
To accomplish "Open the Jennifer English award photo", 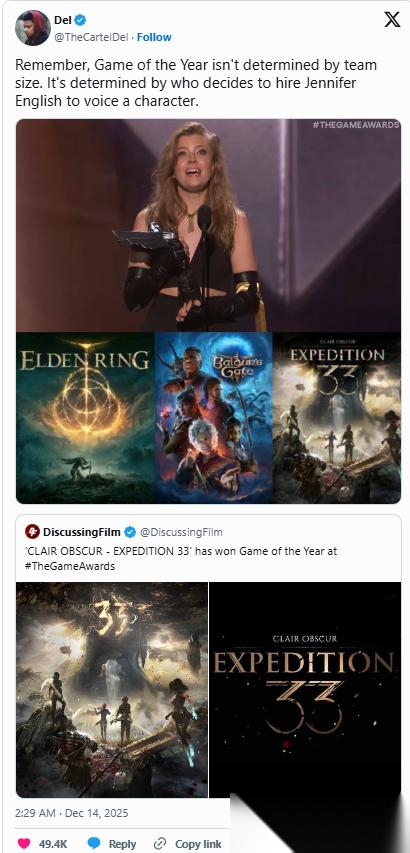I will click(209, 225).
